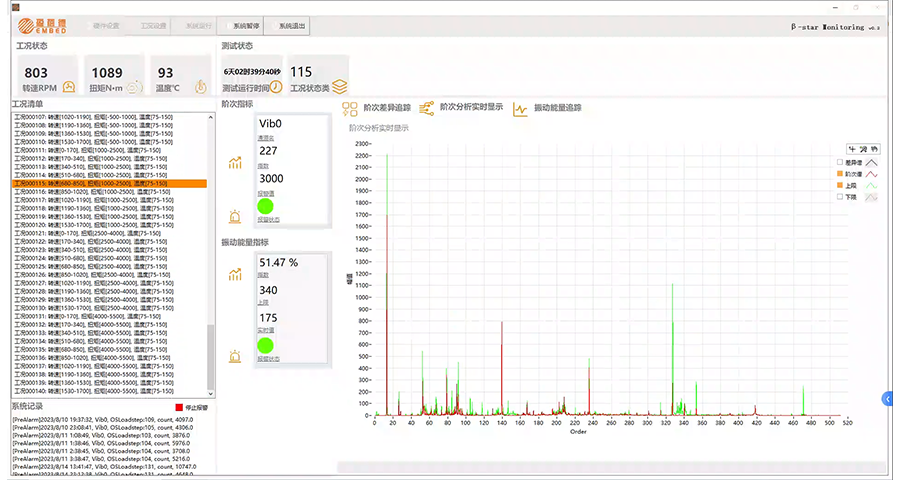Image resolution: width=900 pixels, height=480 pixels.
Task: Click the alarm bell icon in 阶次指标
Action: click(x=235, y=216)
